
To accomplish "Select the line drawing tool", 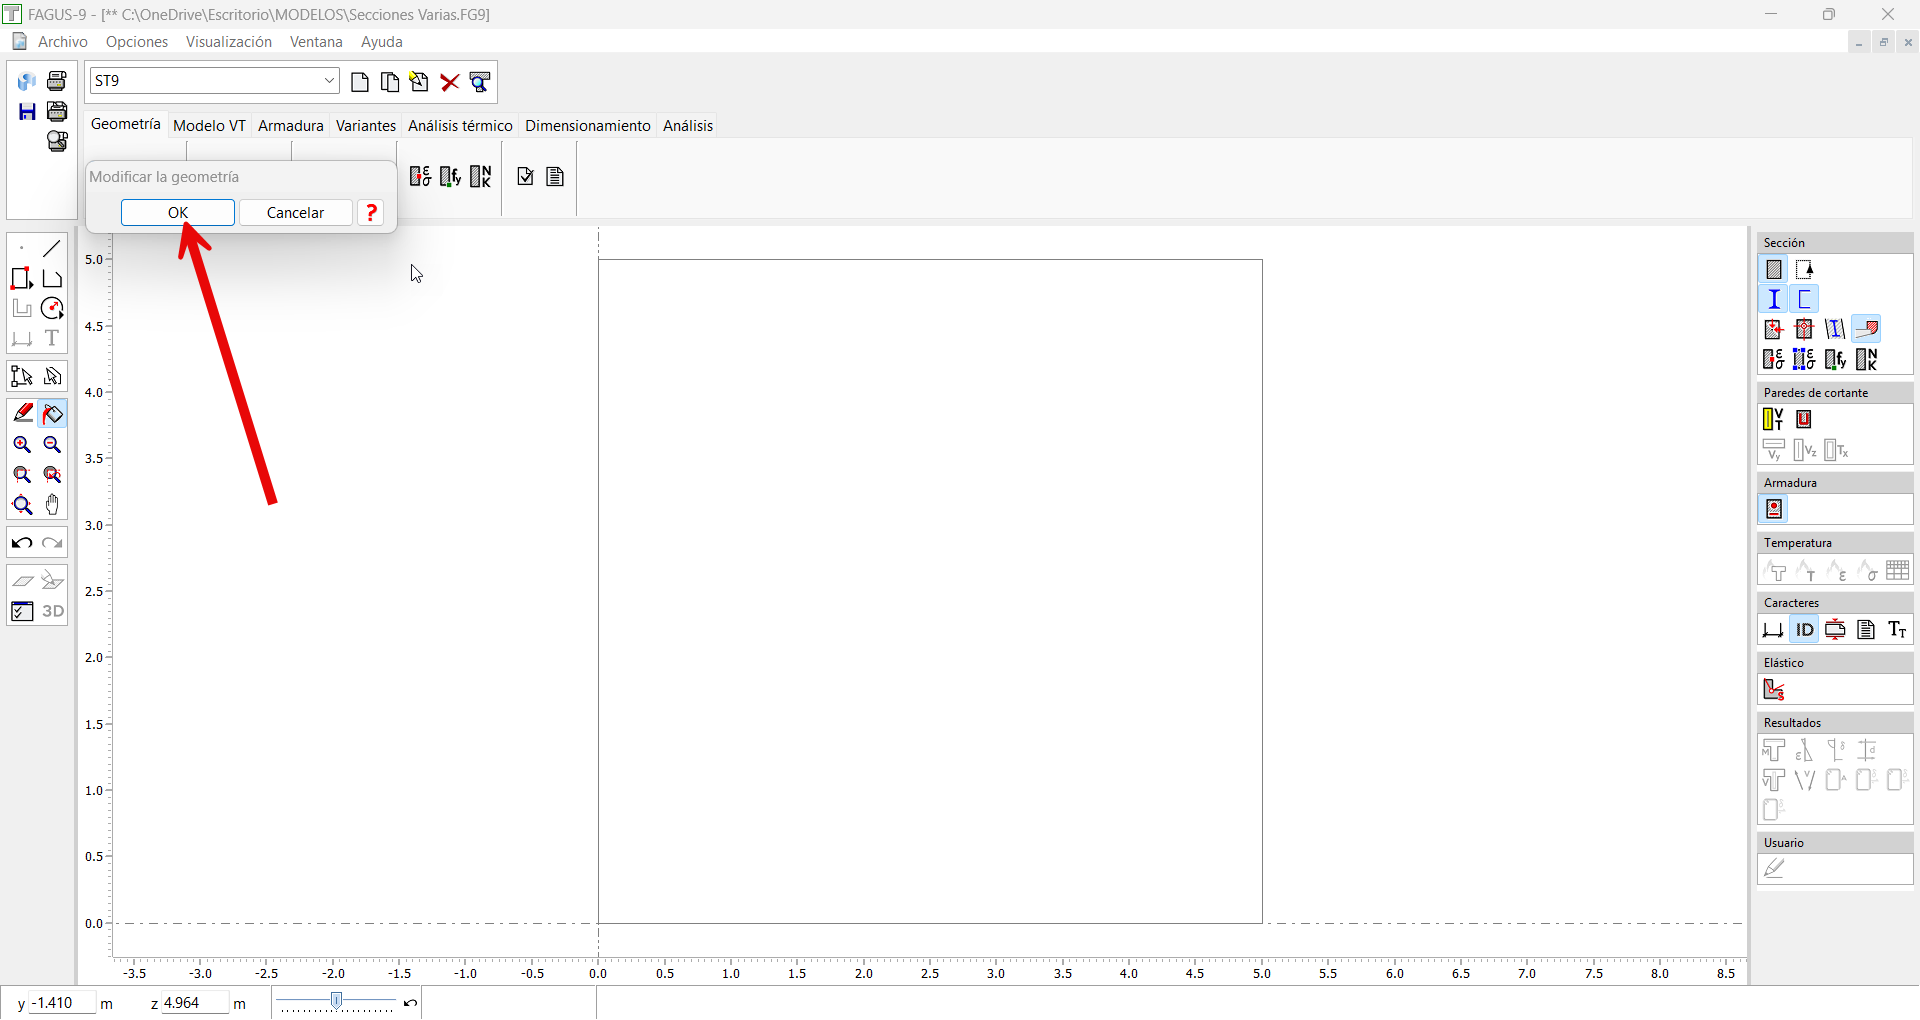I will [53, 248].
